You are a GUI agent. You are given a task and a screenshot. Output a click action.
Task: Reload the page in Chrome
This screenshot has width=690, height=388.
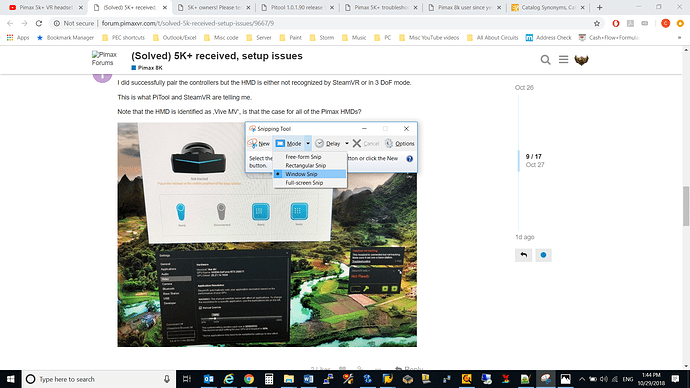coord(39,23)
